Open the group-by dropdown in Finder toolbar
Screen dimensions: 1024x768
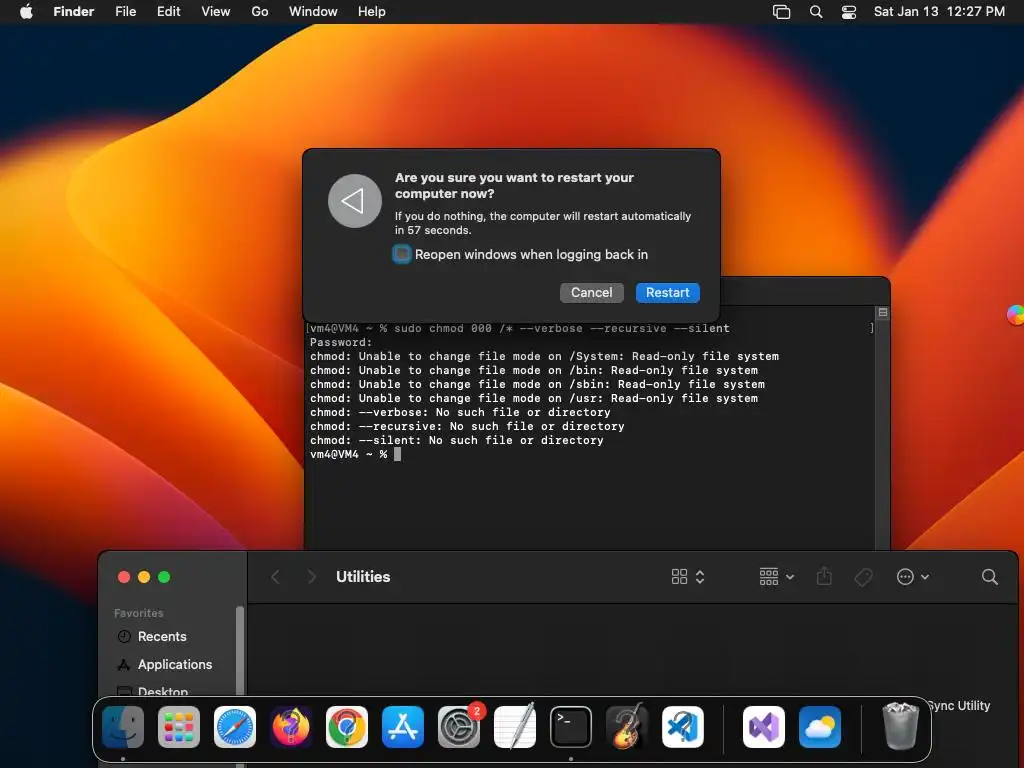tap(776, 577)
